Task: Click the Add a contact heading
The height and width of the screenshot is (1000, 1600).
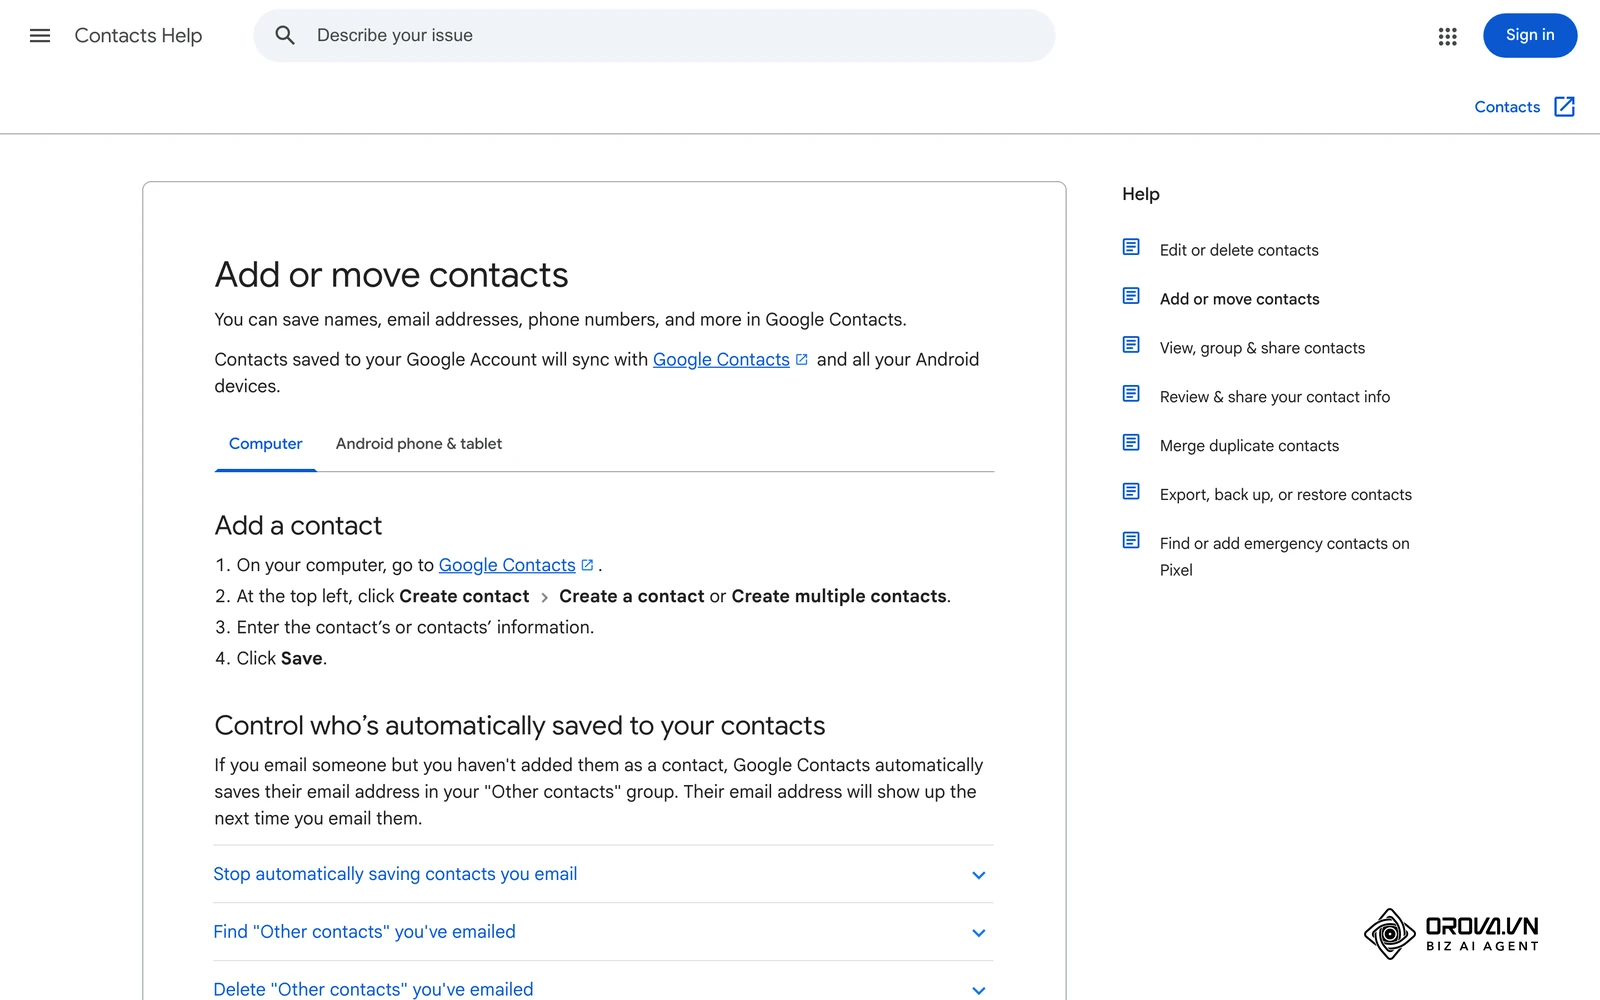Action: pyautogui.click(x=298, y=526)
